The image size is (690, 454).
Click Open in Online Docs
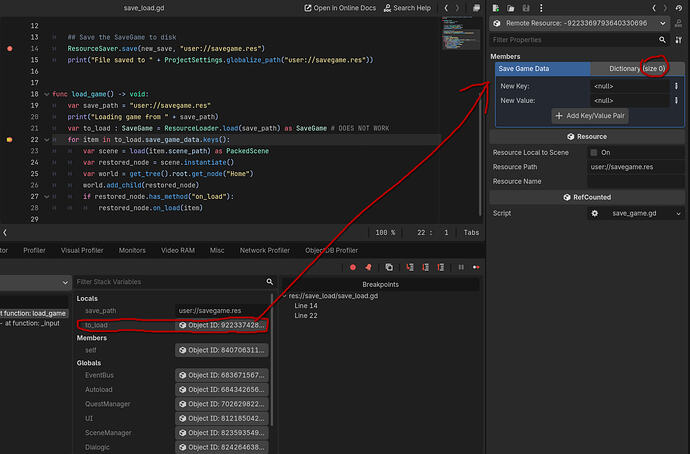point(342,8)
